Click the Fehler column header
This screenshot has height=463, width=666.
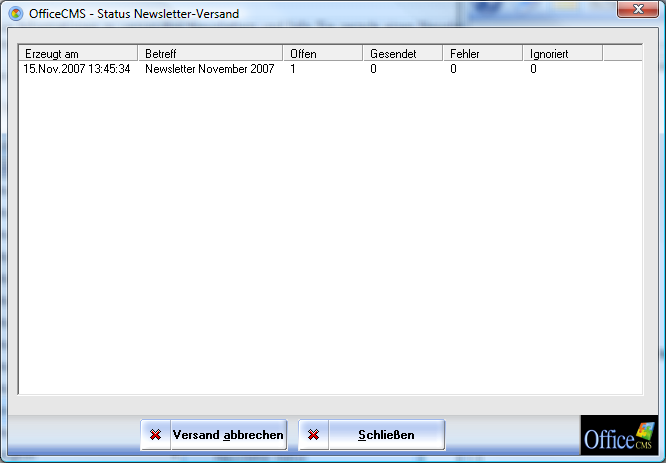click(483, 54)
